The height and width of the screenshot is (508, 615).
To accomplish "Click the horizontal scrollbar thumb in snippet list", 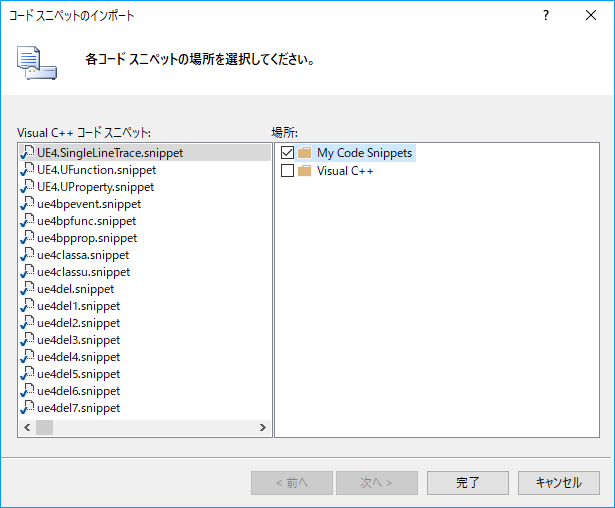I will [44, 427].
